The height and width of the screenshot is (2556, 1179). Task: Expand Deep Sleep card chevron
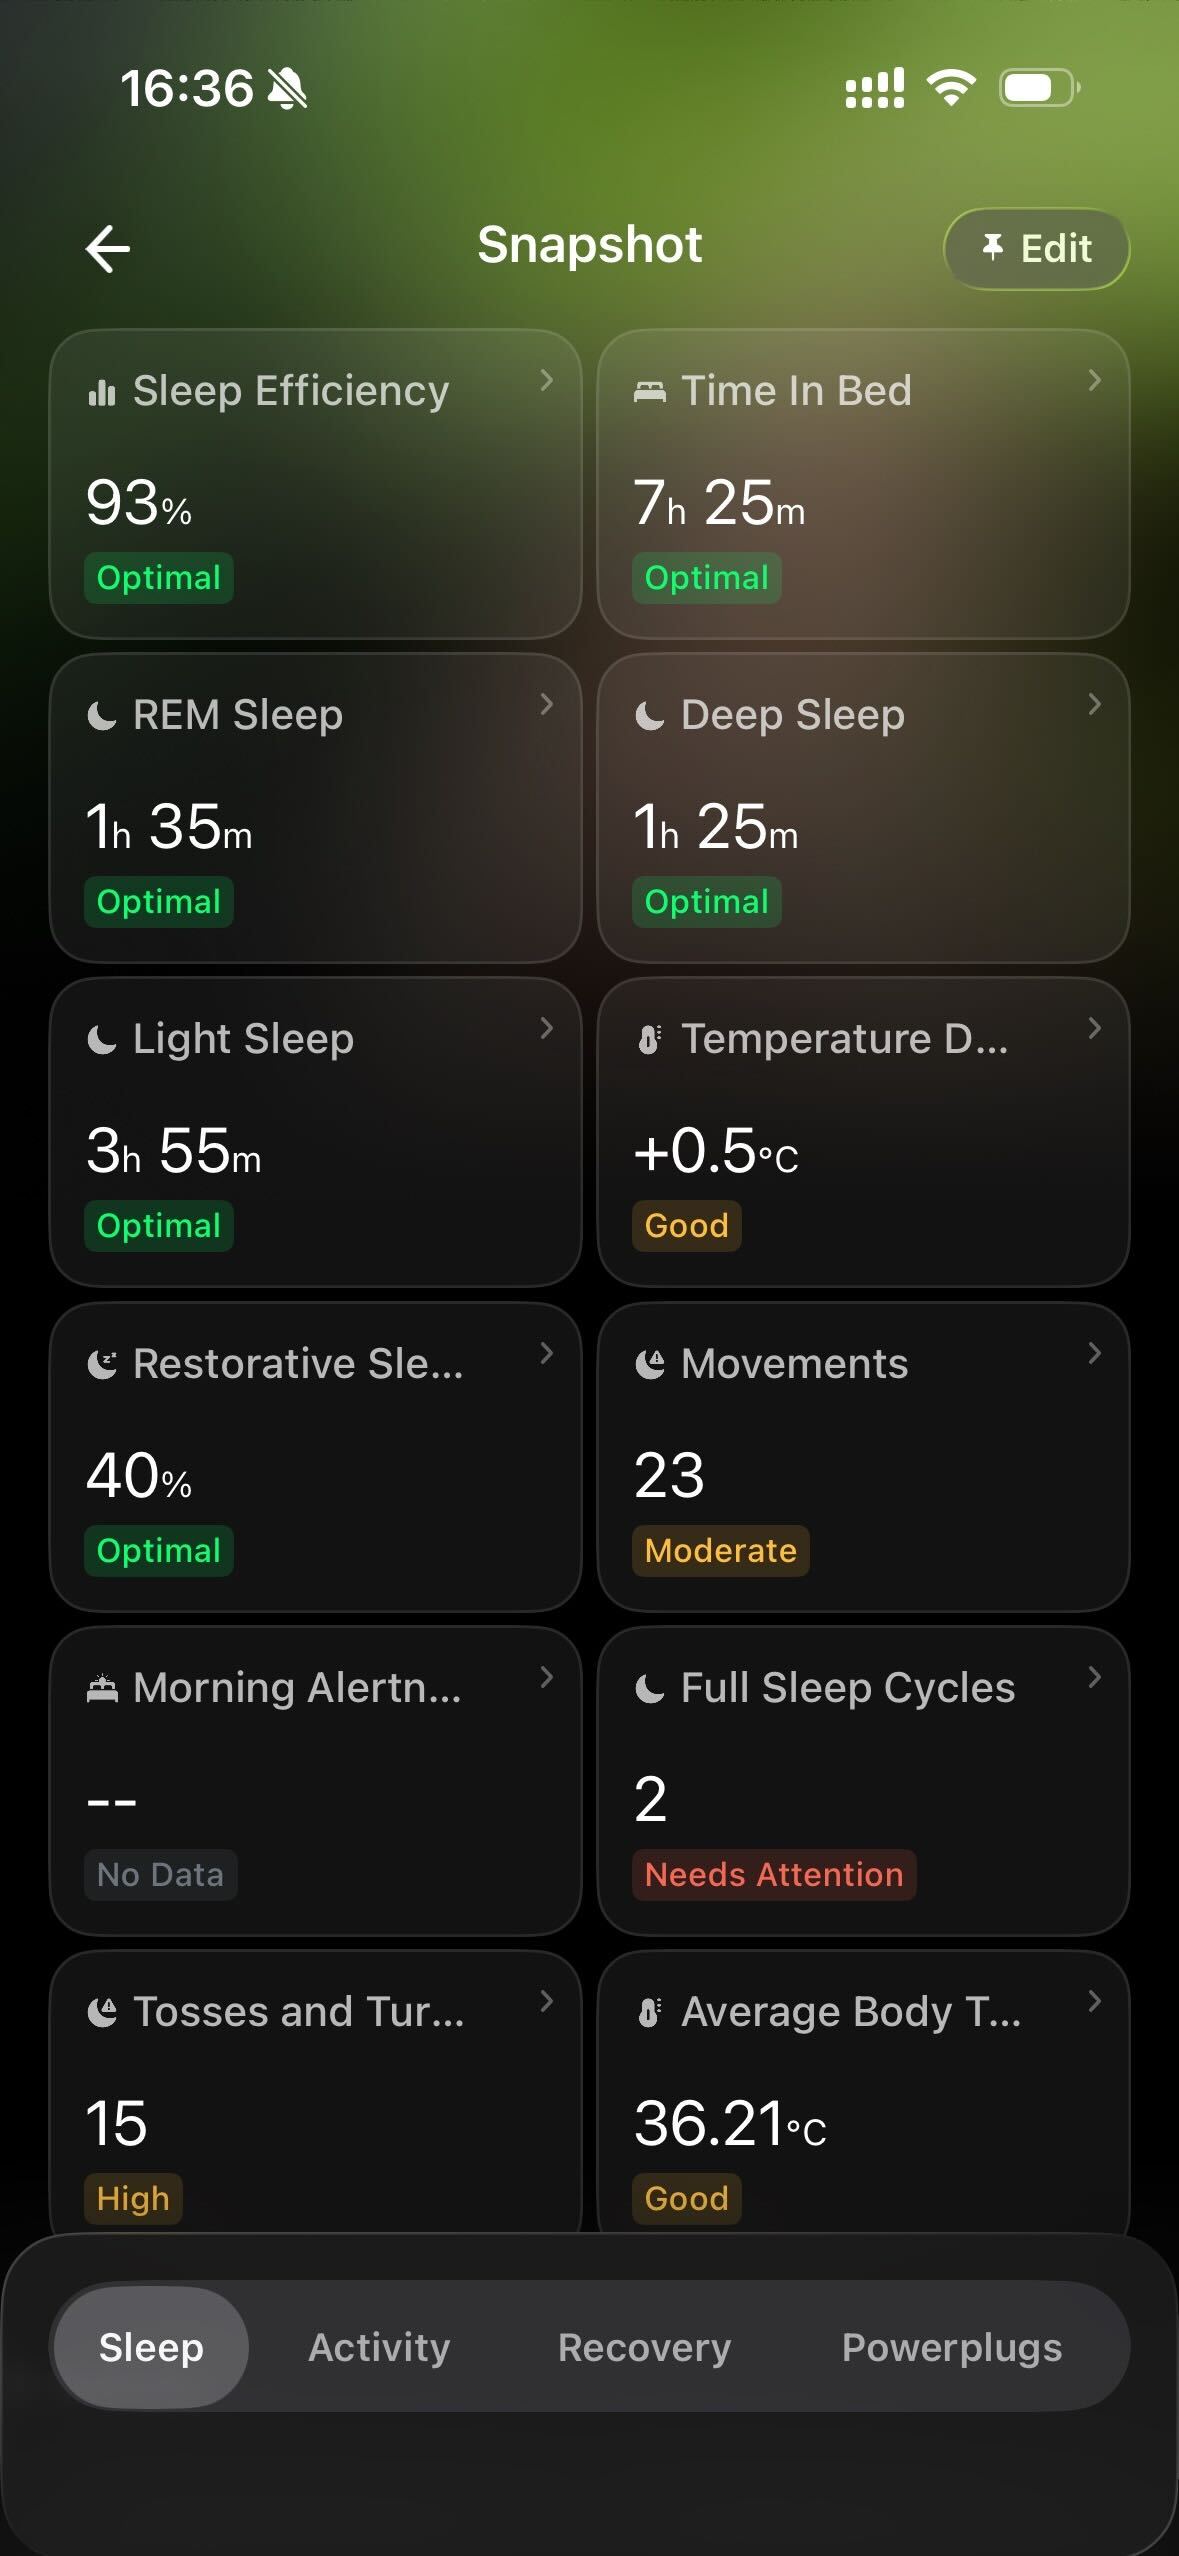[1094, 704]
